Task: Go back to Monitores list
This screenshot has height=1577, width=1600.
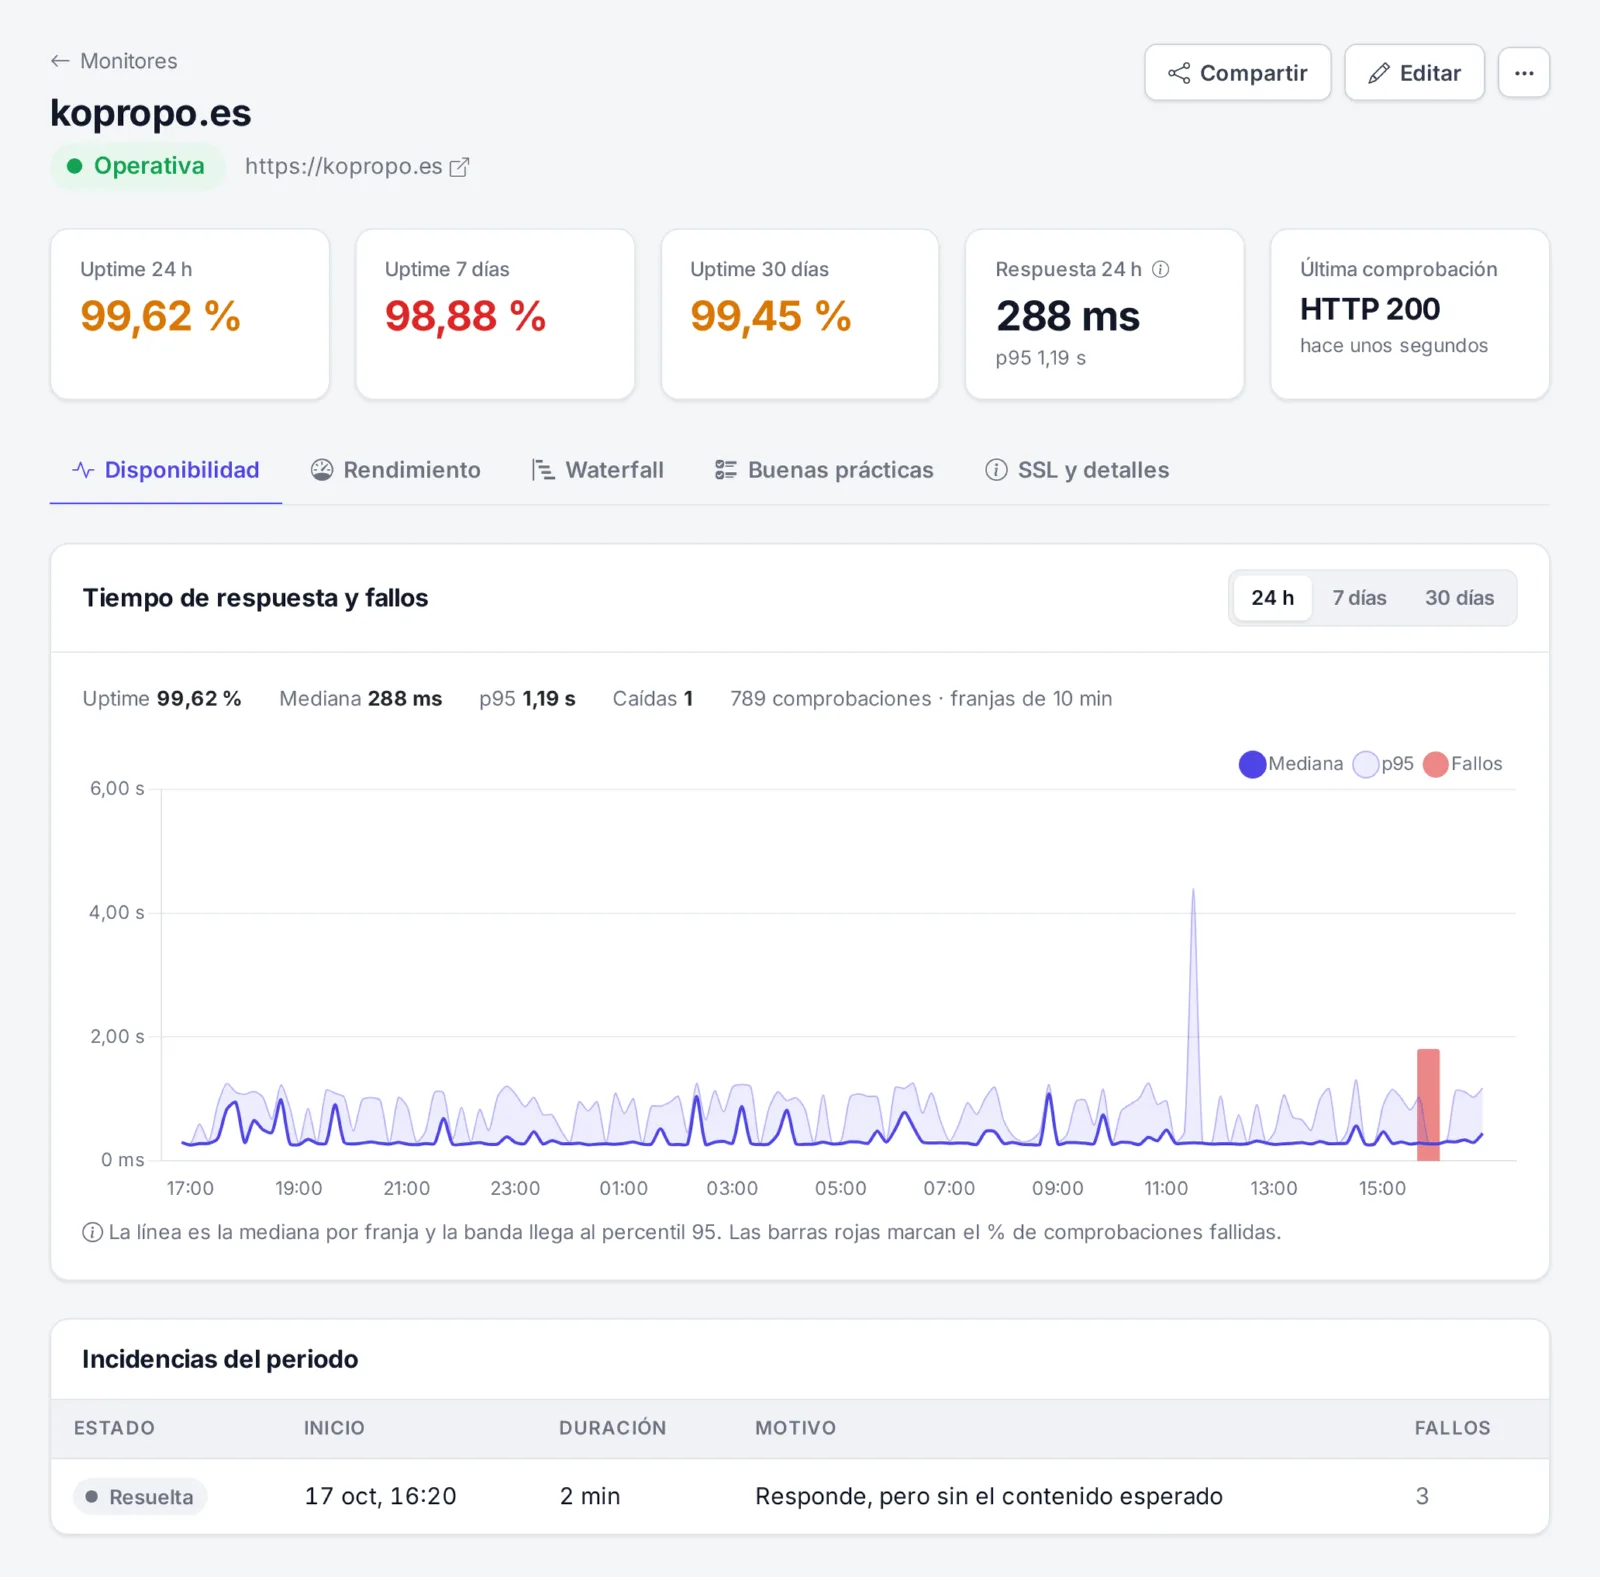Action: [114, 61]
